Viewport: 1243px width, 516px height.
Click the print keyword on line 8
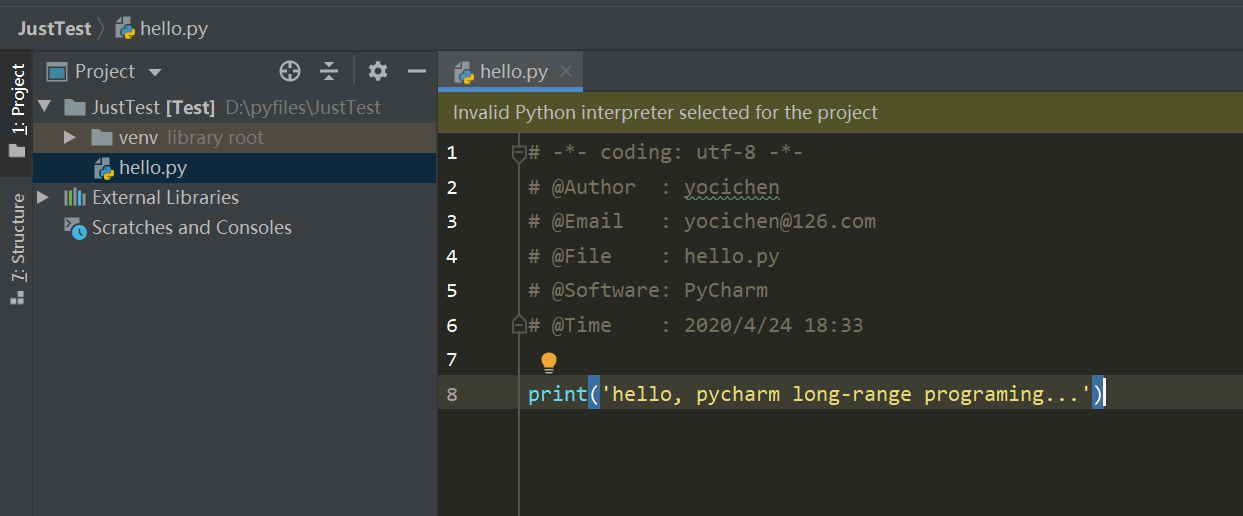[x=558, y=394]
